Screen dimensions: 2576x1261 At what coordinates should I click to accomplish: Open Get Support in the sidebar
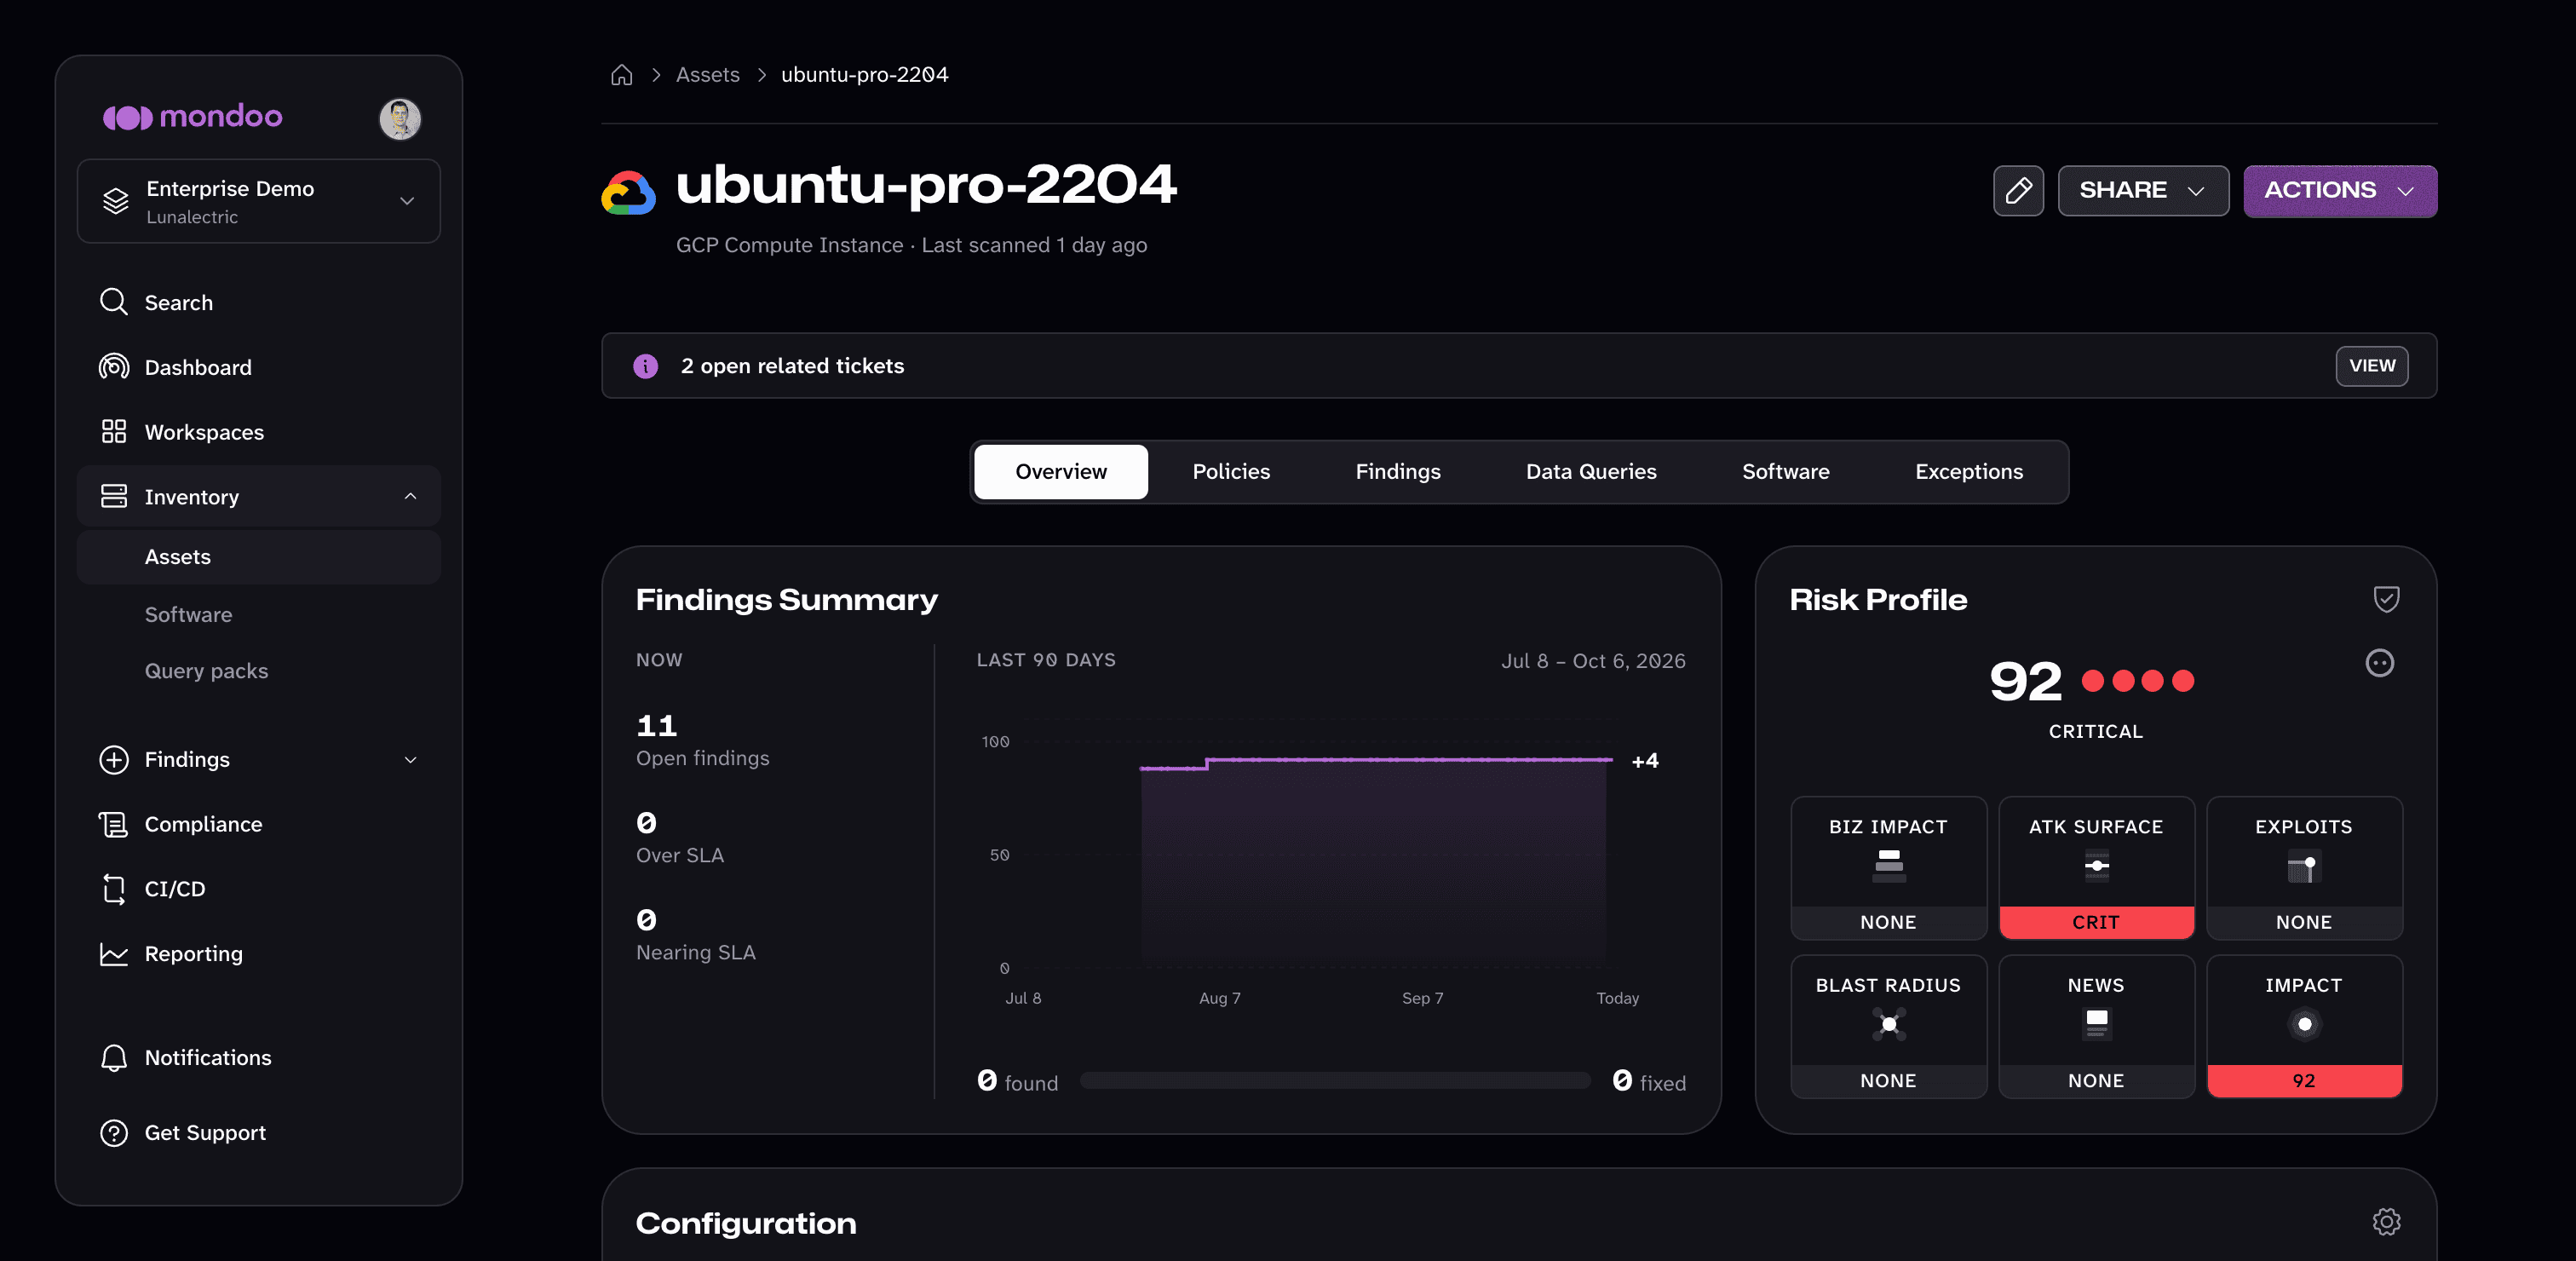pos(259,1133)
